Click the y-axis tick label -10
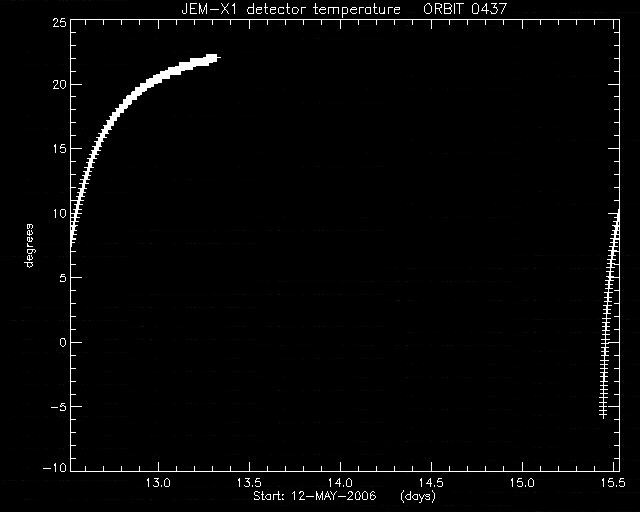This screenshot has height=512, width=640. click(55, 468)
